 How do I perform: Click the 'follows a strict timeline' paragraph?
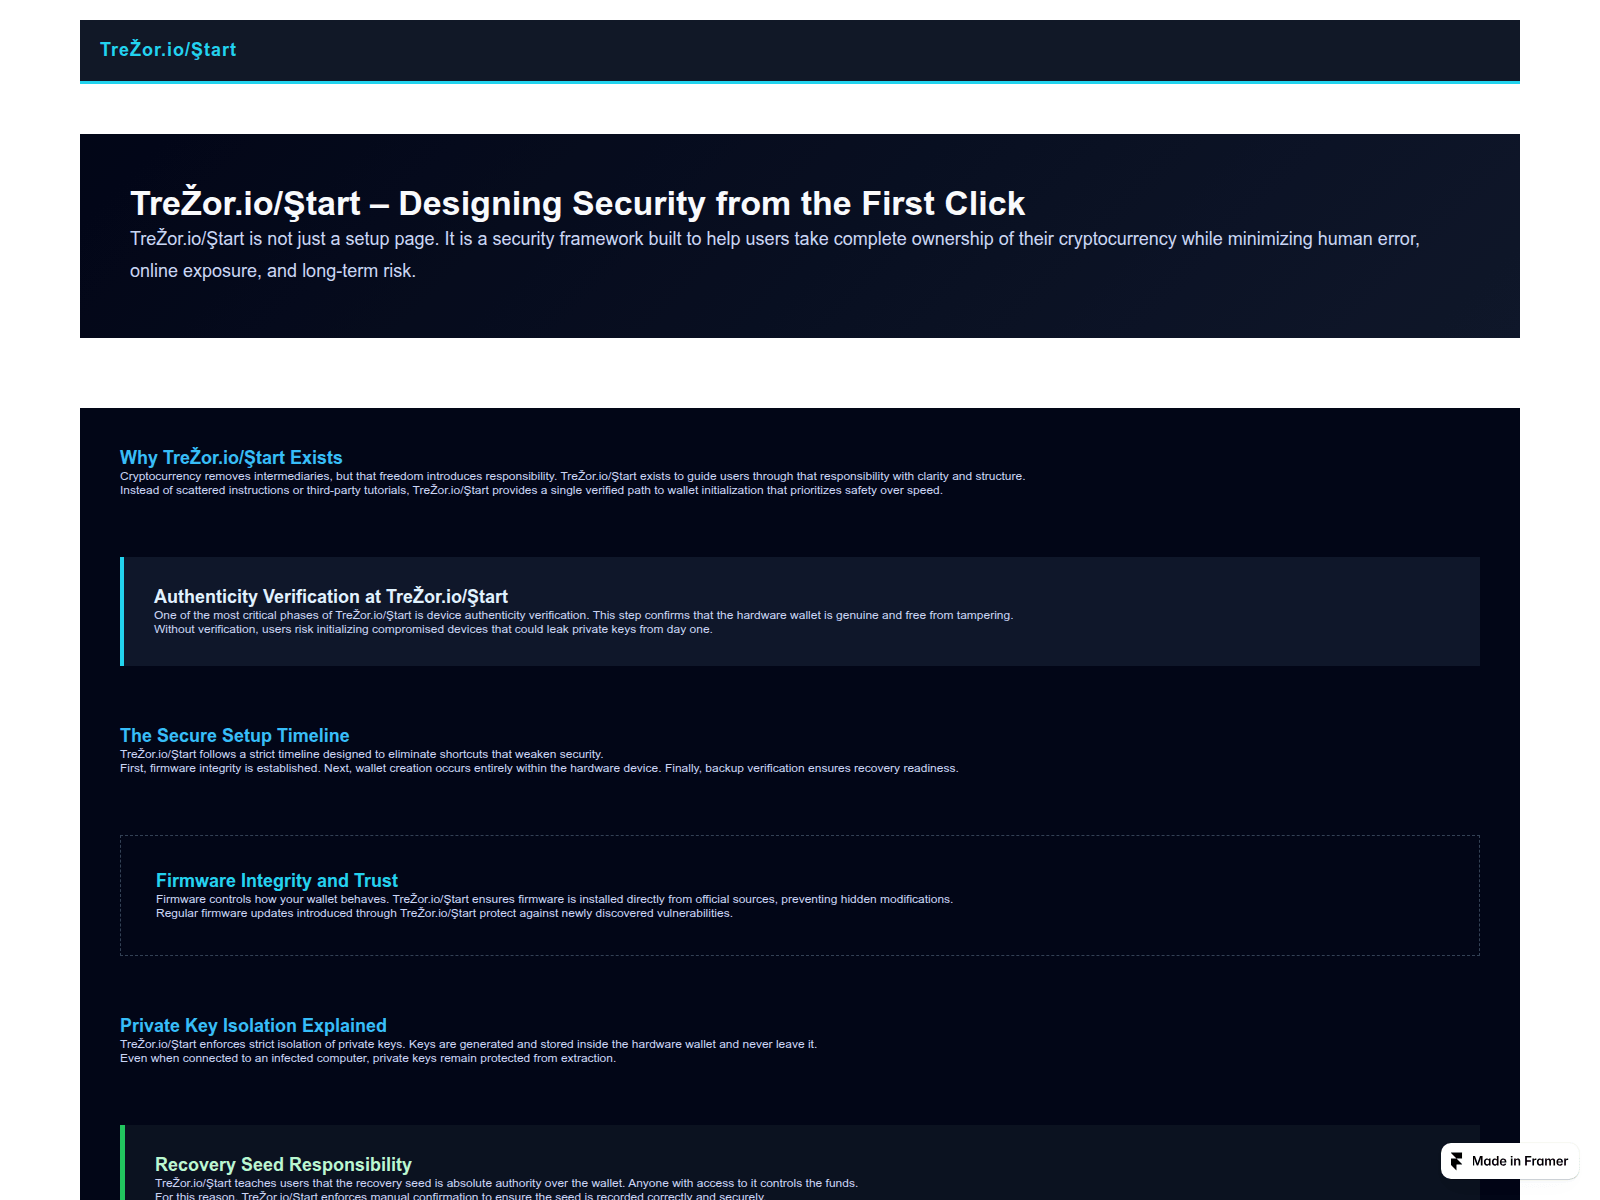click(x=539, y=761)
